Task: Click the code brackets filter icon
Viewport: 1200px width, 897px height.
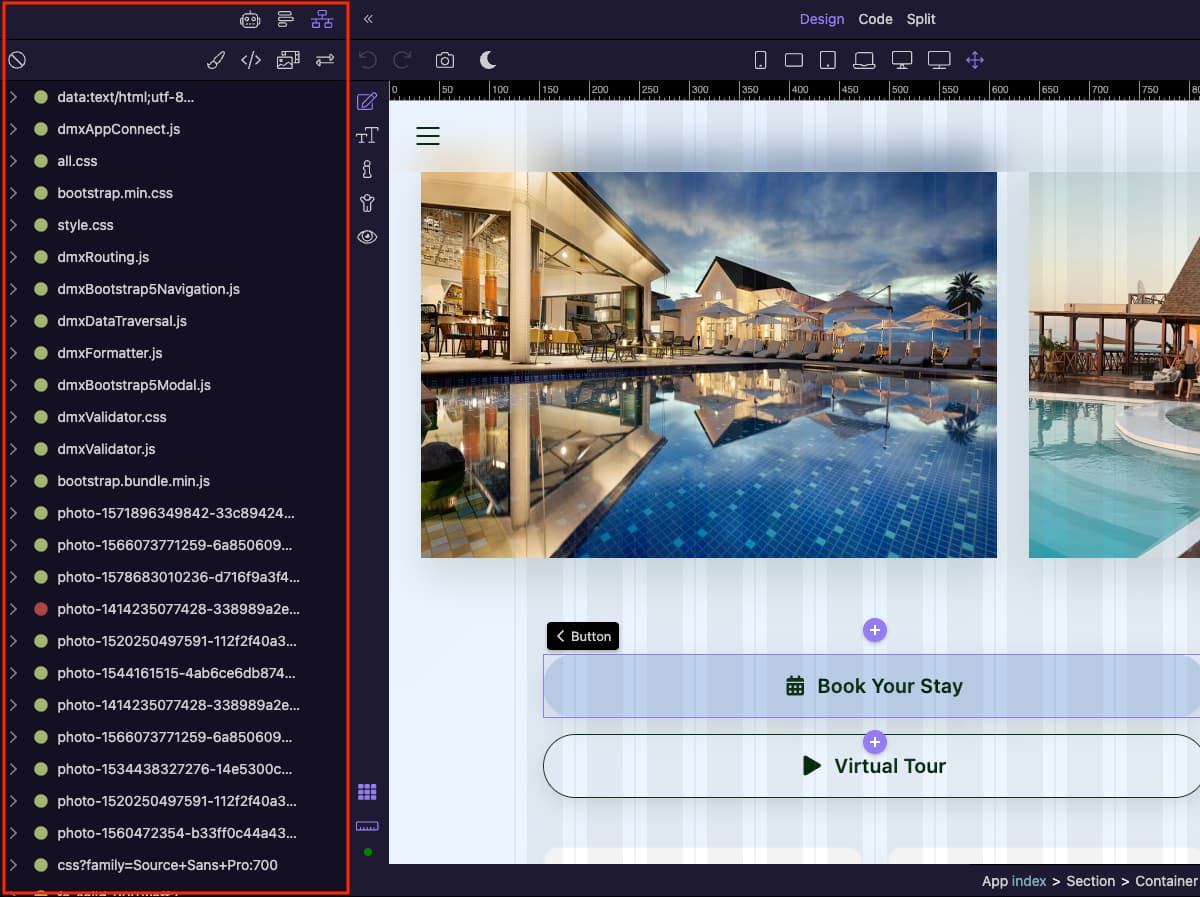Action: tap(251, 60)
